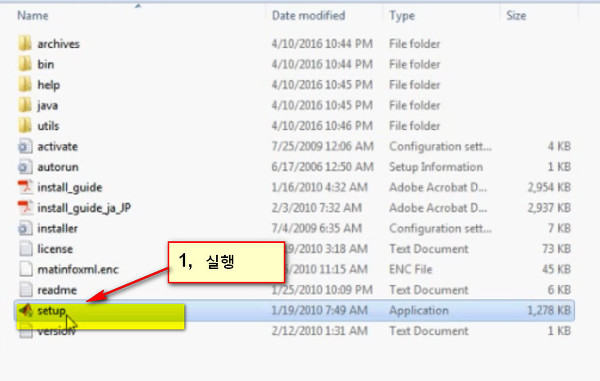Sort by Date modified column header
Viewport: 600px width, 381px height.
click(x=308, y=16)
